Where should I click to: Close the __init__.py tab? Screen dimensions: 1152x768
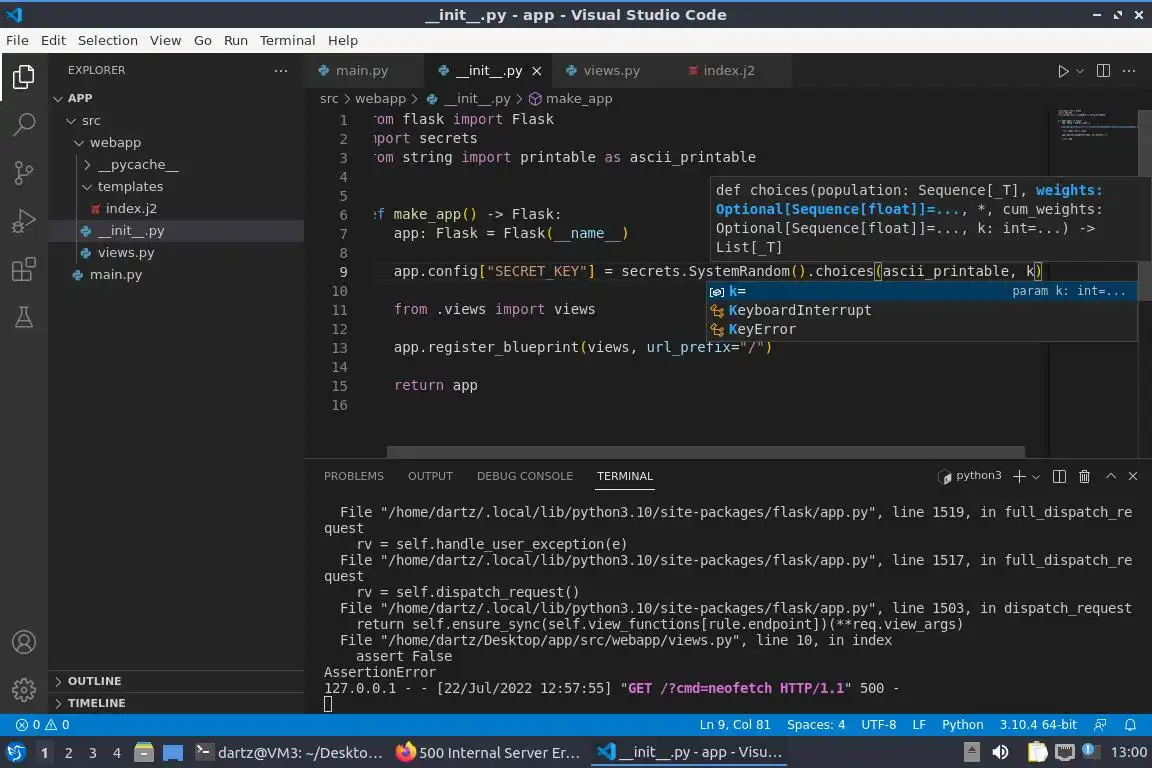click(537, 71)
